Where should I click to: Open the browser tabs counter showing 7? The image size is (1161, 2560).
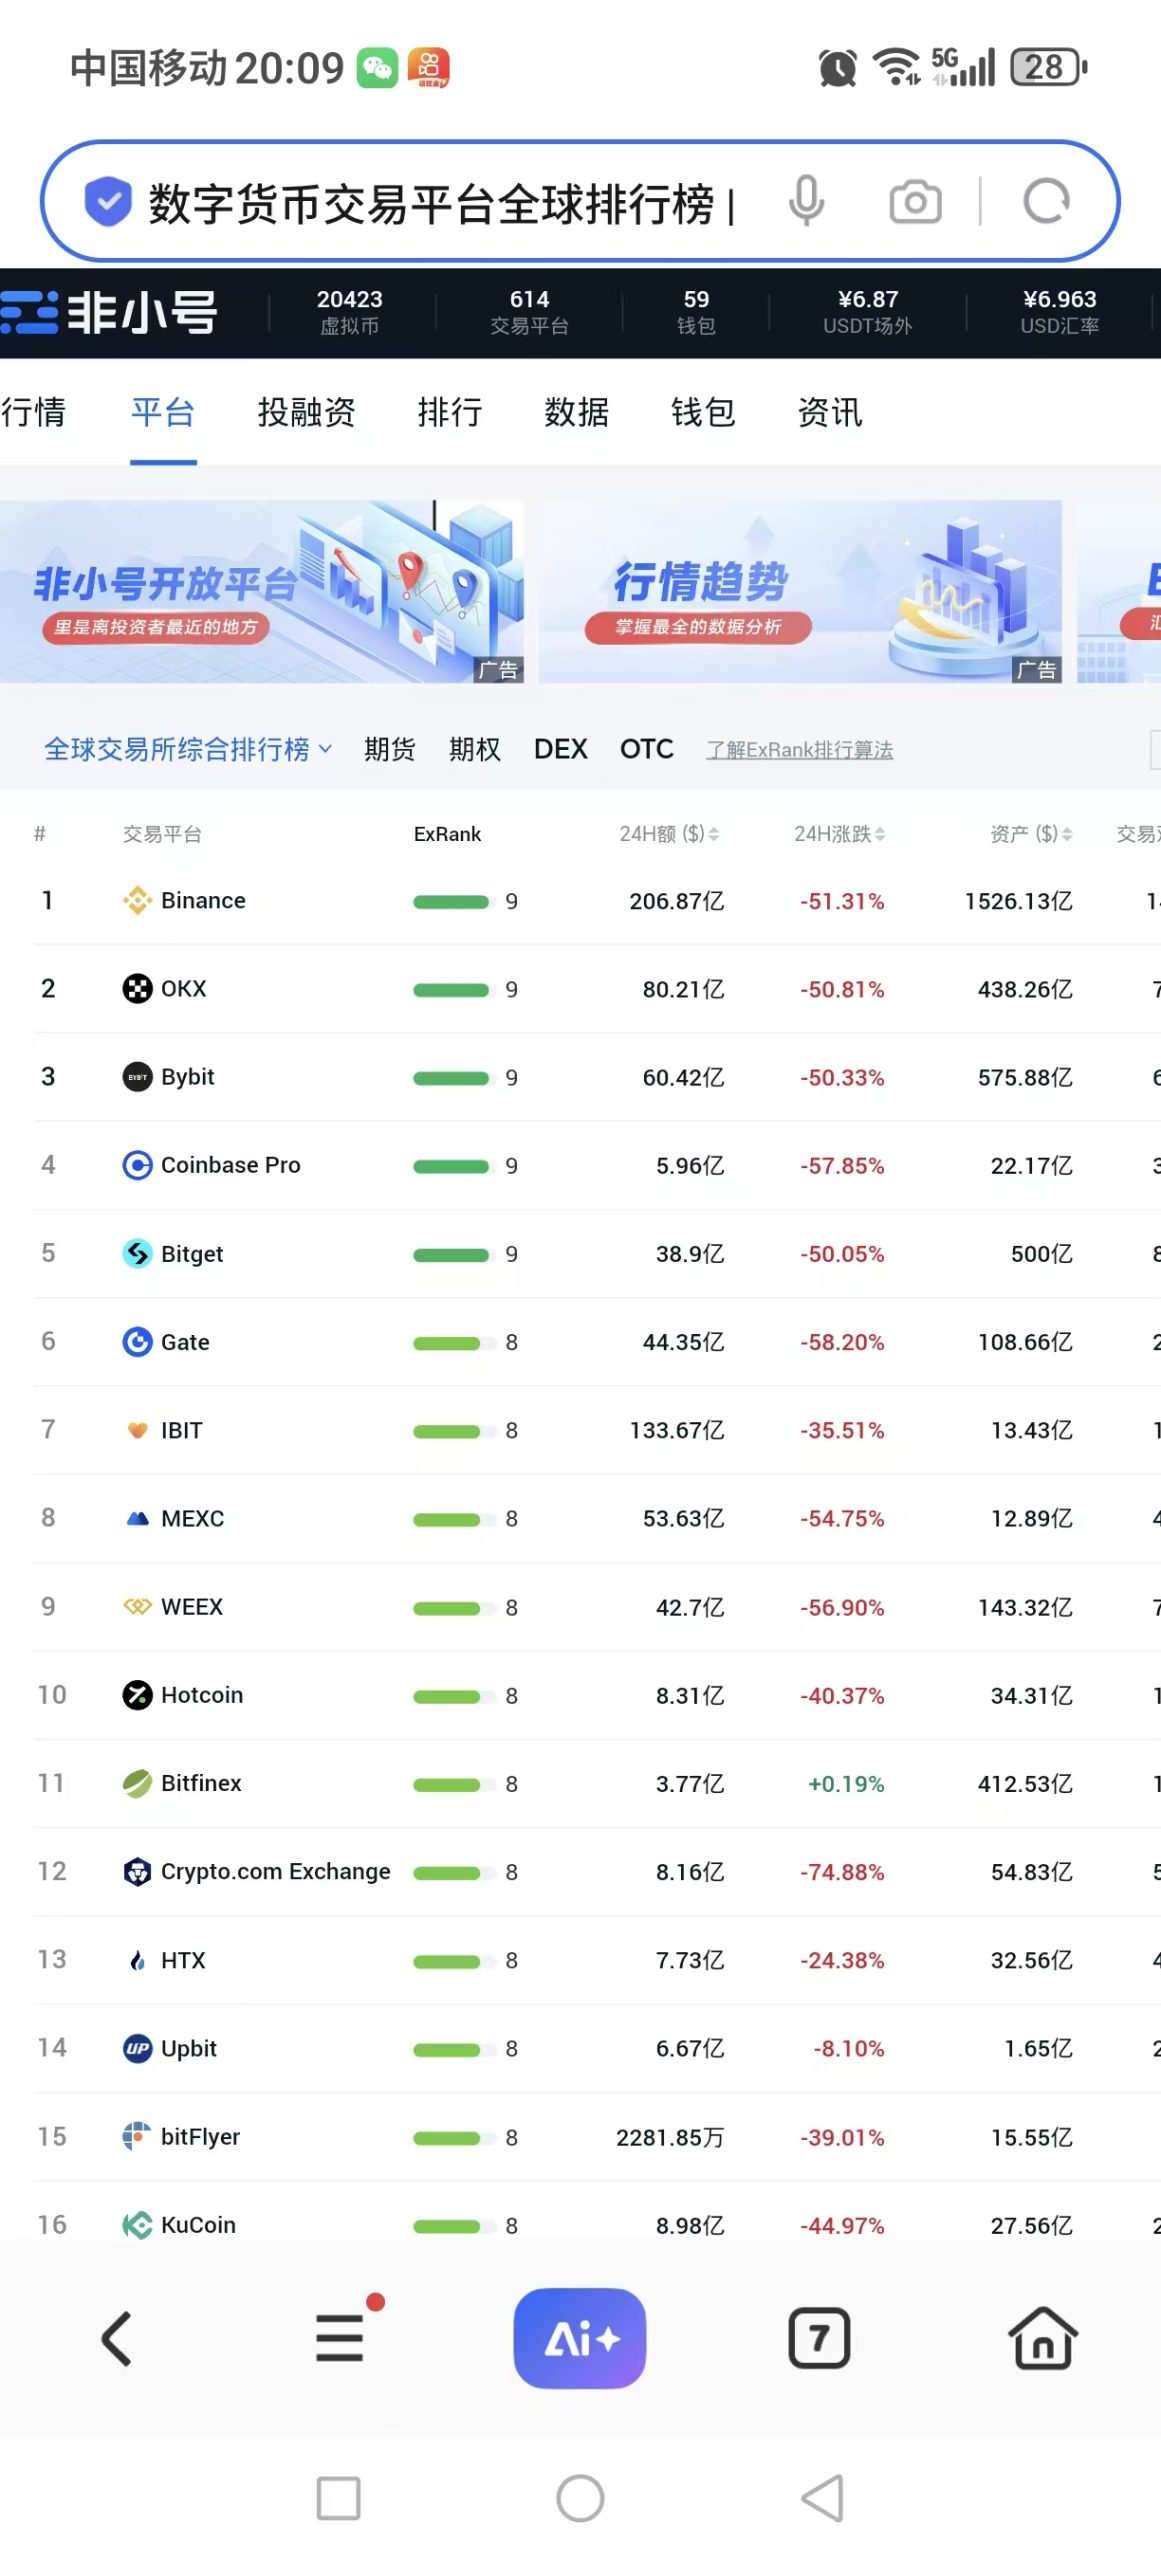pyautogui.click(x=819, y=2337)
